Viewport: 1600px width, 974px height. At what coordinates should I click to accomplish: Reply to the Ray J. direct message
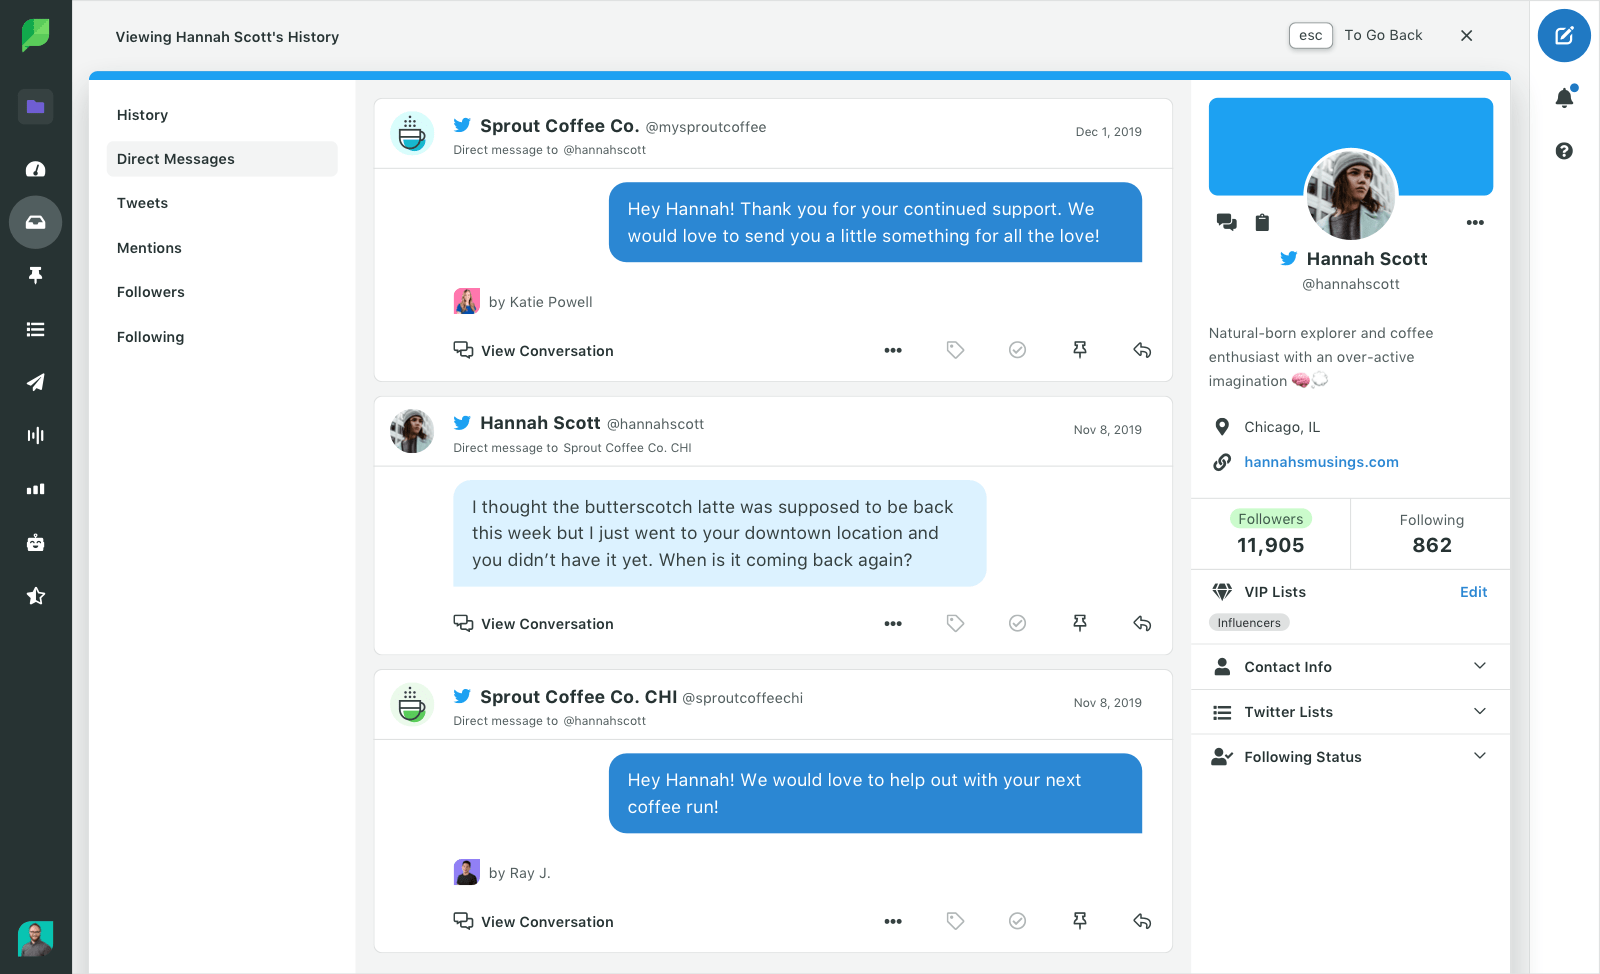[x=1142, y=921]
